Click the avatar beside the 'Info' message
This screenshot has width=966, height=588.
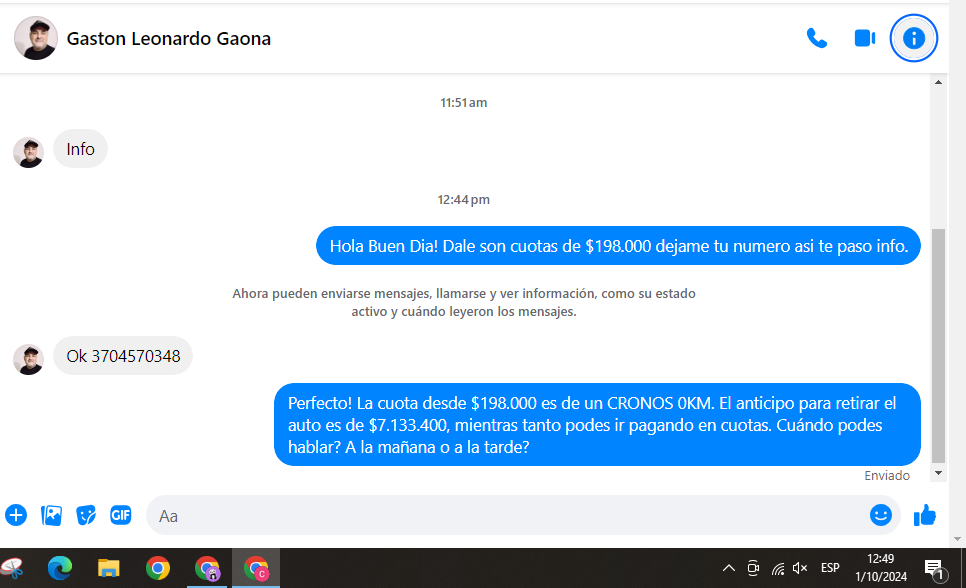28,152
